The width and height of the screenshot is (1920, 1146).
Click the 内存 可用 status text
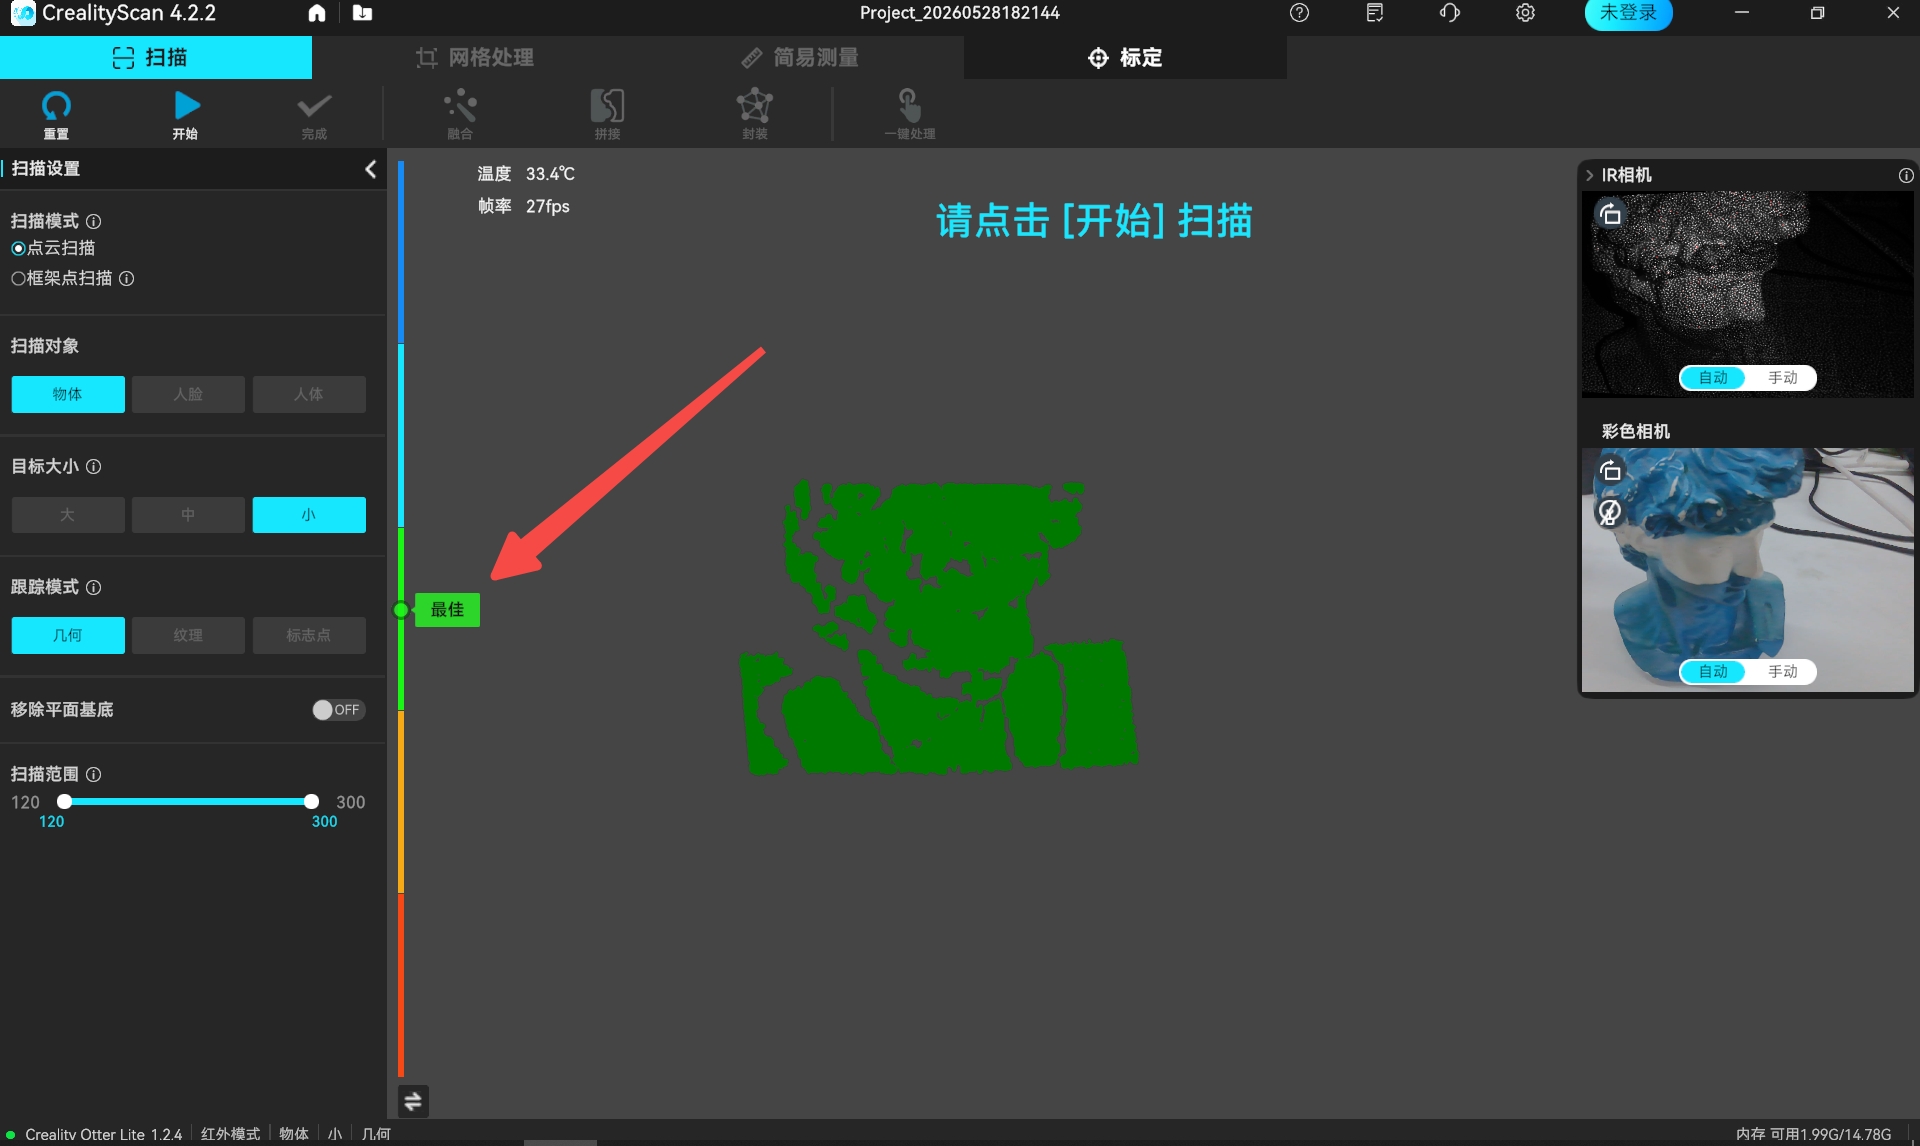(1813, 1134)
